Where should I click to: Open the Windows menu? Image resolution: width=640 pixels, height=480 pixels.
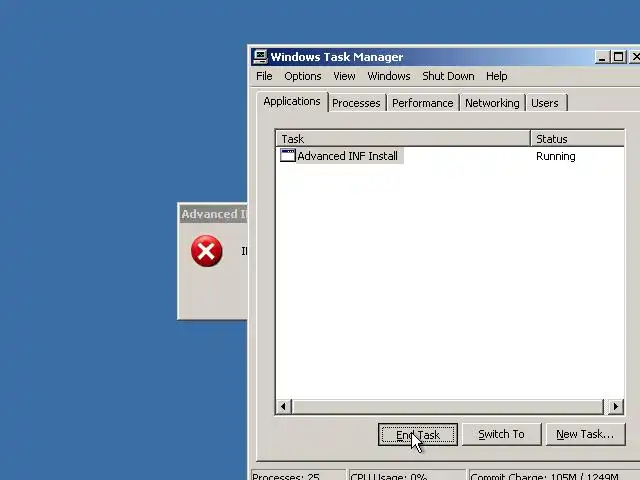(389, 76)
